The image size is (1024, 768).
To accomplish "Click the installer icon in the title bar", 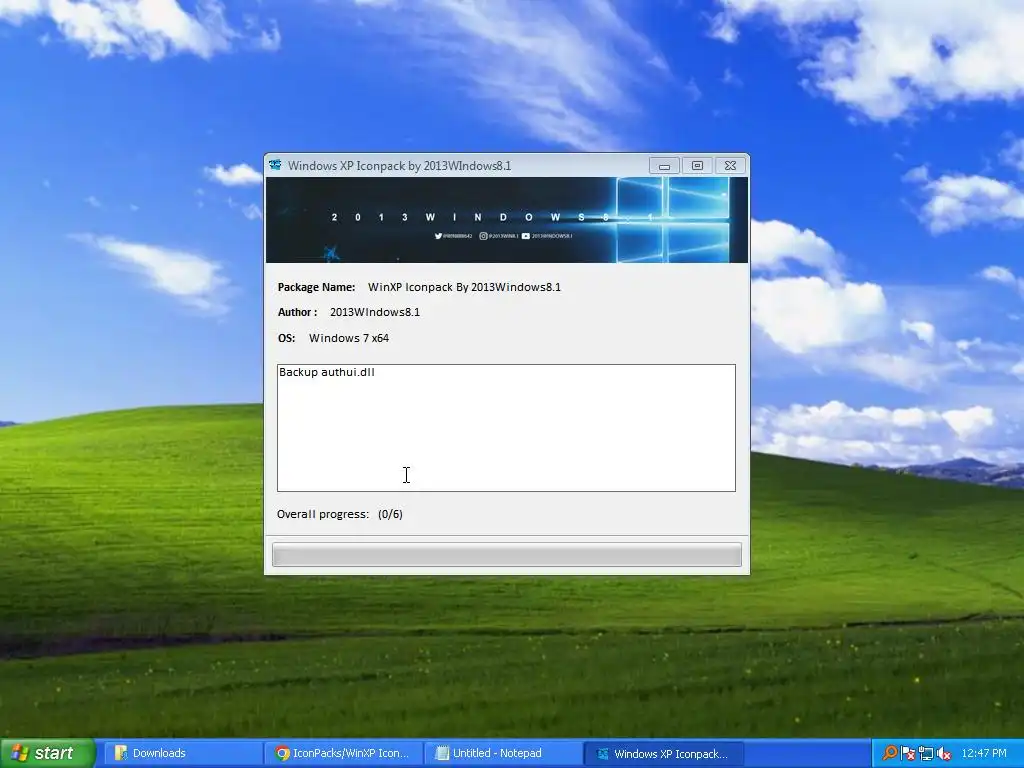I will (x=276, y=165).
